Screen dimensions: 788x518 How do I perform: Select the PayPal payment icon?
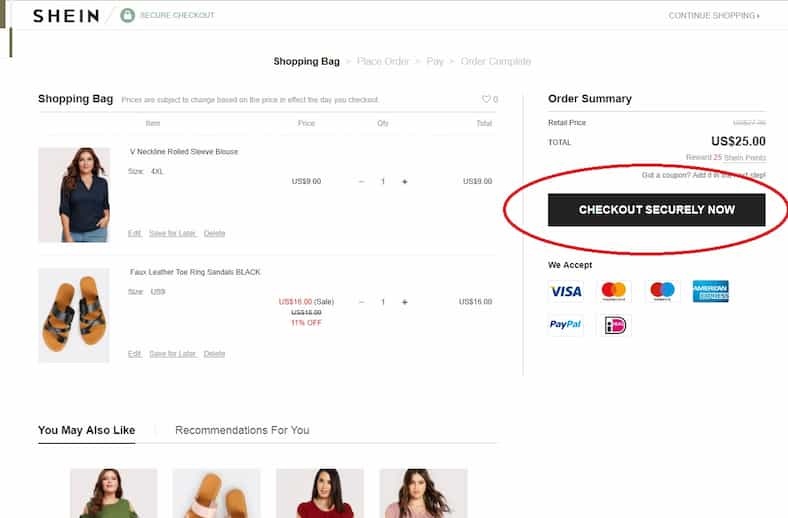566,325
